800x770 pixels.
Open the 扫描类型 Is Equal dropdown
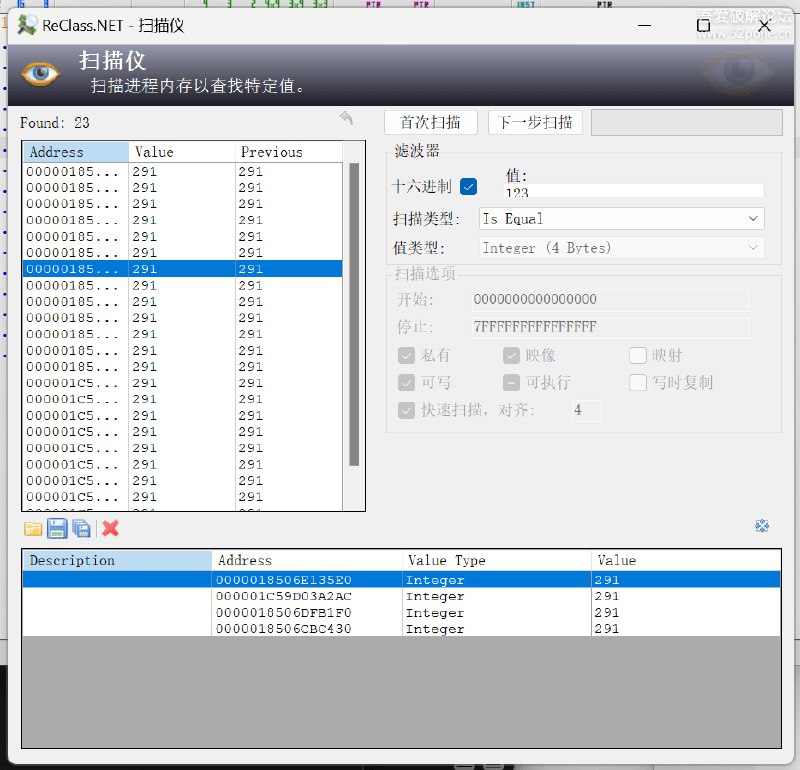point(620,218)
